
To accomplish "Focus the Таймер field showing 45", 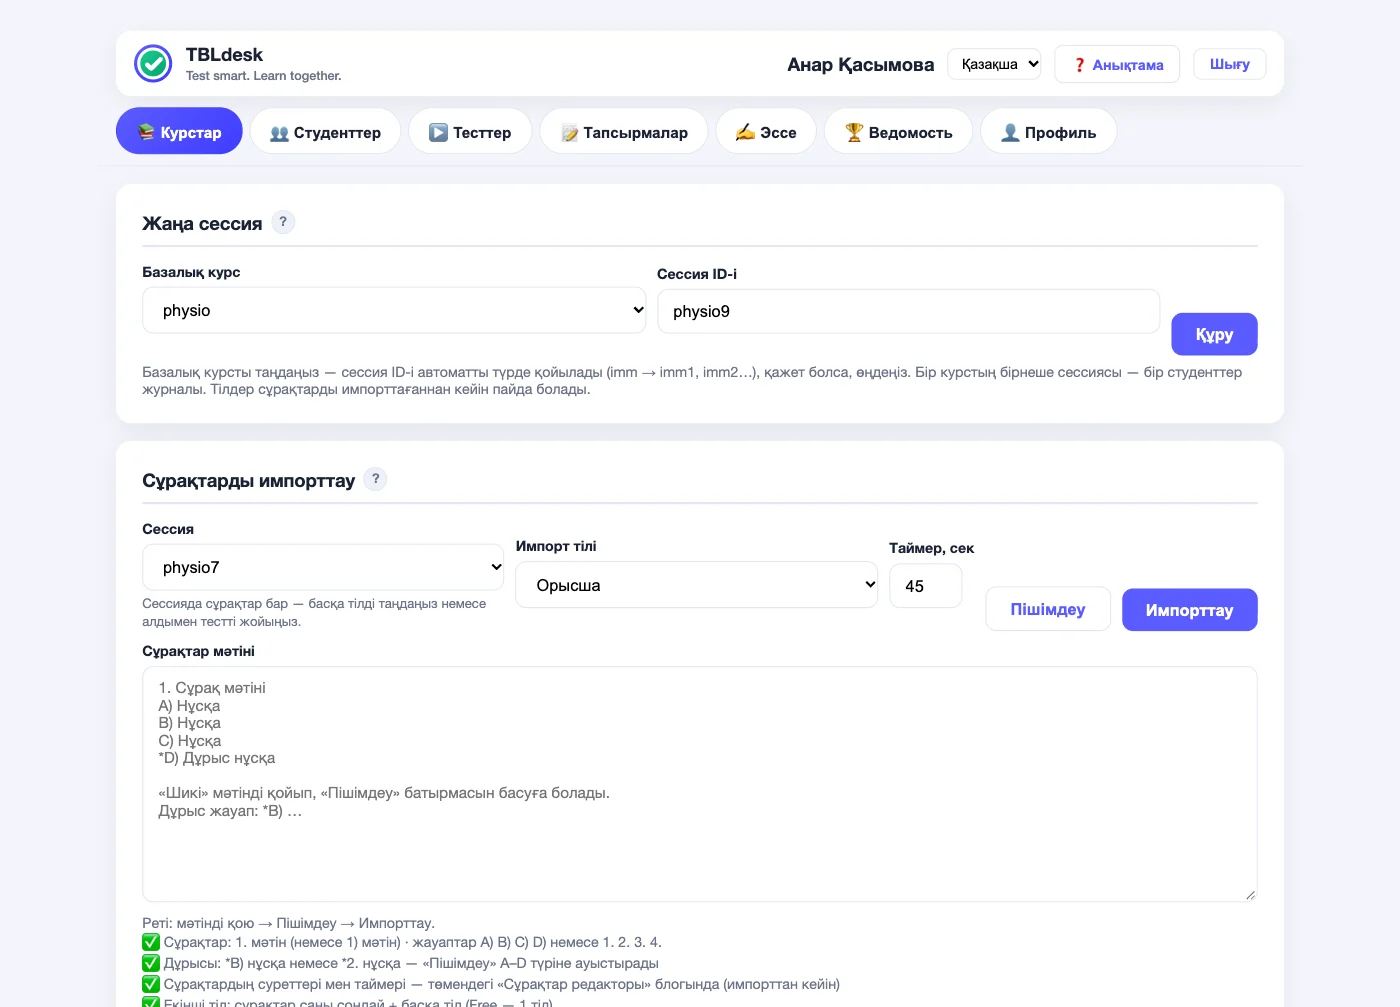I will tap(926, 586).
